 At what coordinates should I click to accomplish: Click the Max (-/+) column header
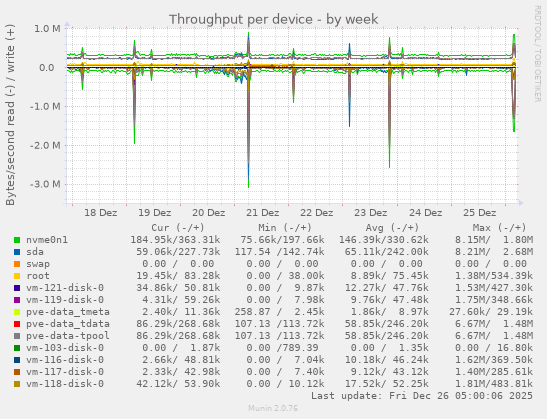[x=499, y=228]
